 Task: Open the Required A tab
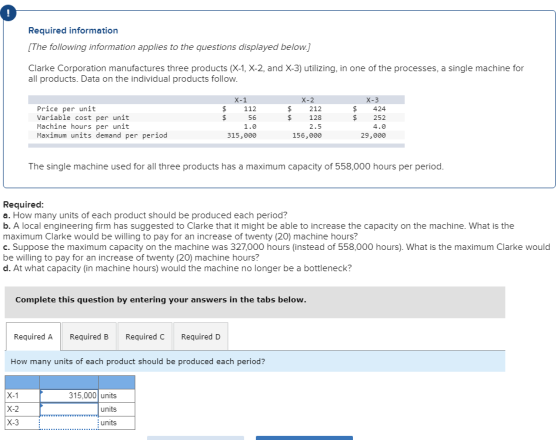33,337
